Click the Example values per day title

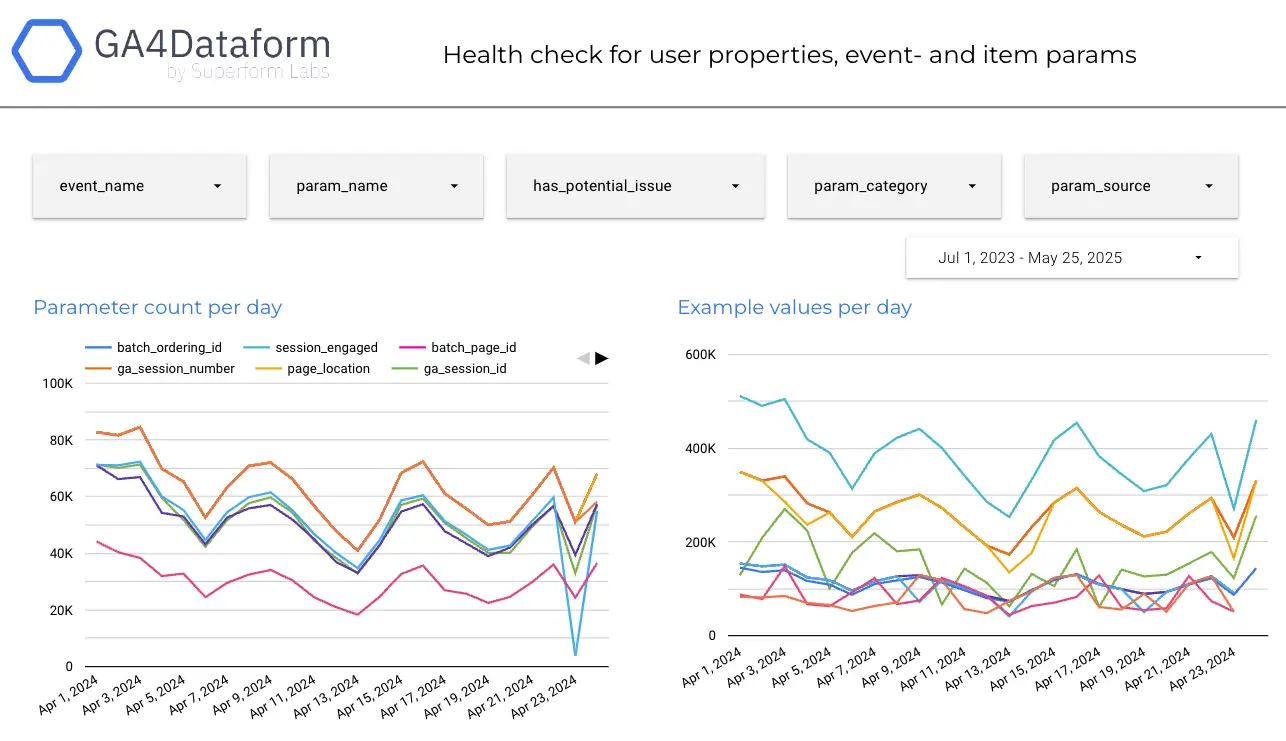(794, 308)
